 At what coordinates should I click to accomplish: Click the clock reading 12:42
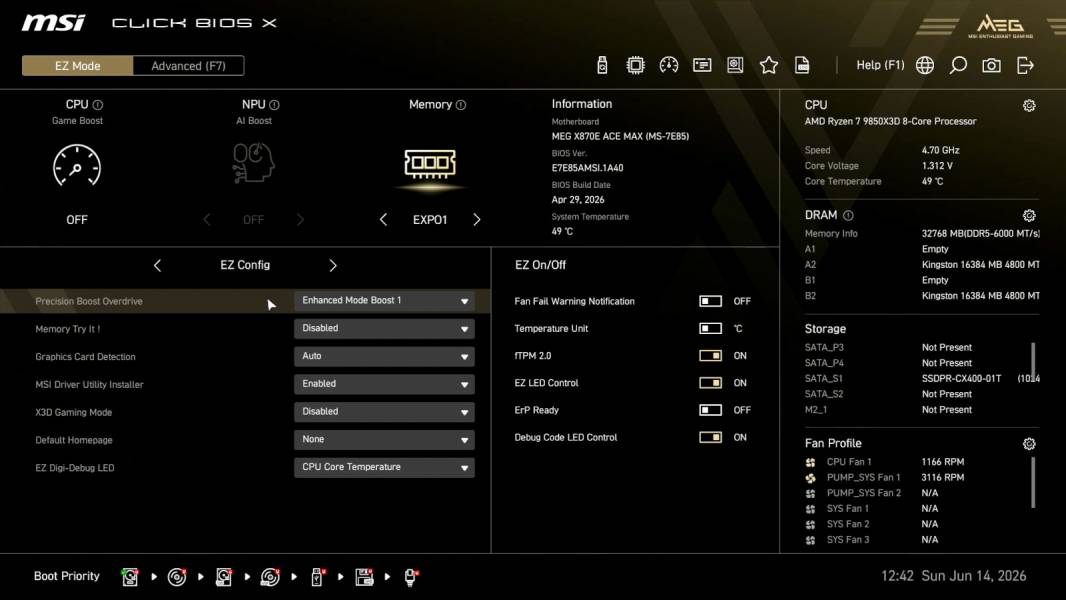pos(897,576)
